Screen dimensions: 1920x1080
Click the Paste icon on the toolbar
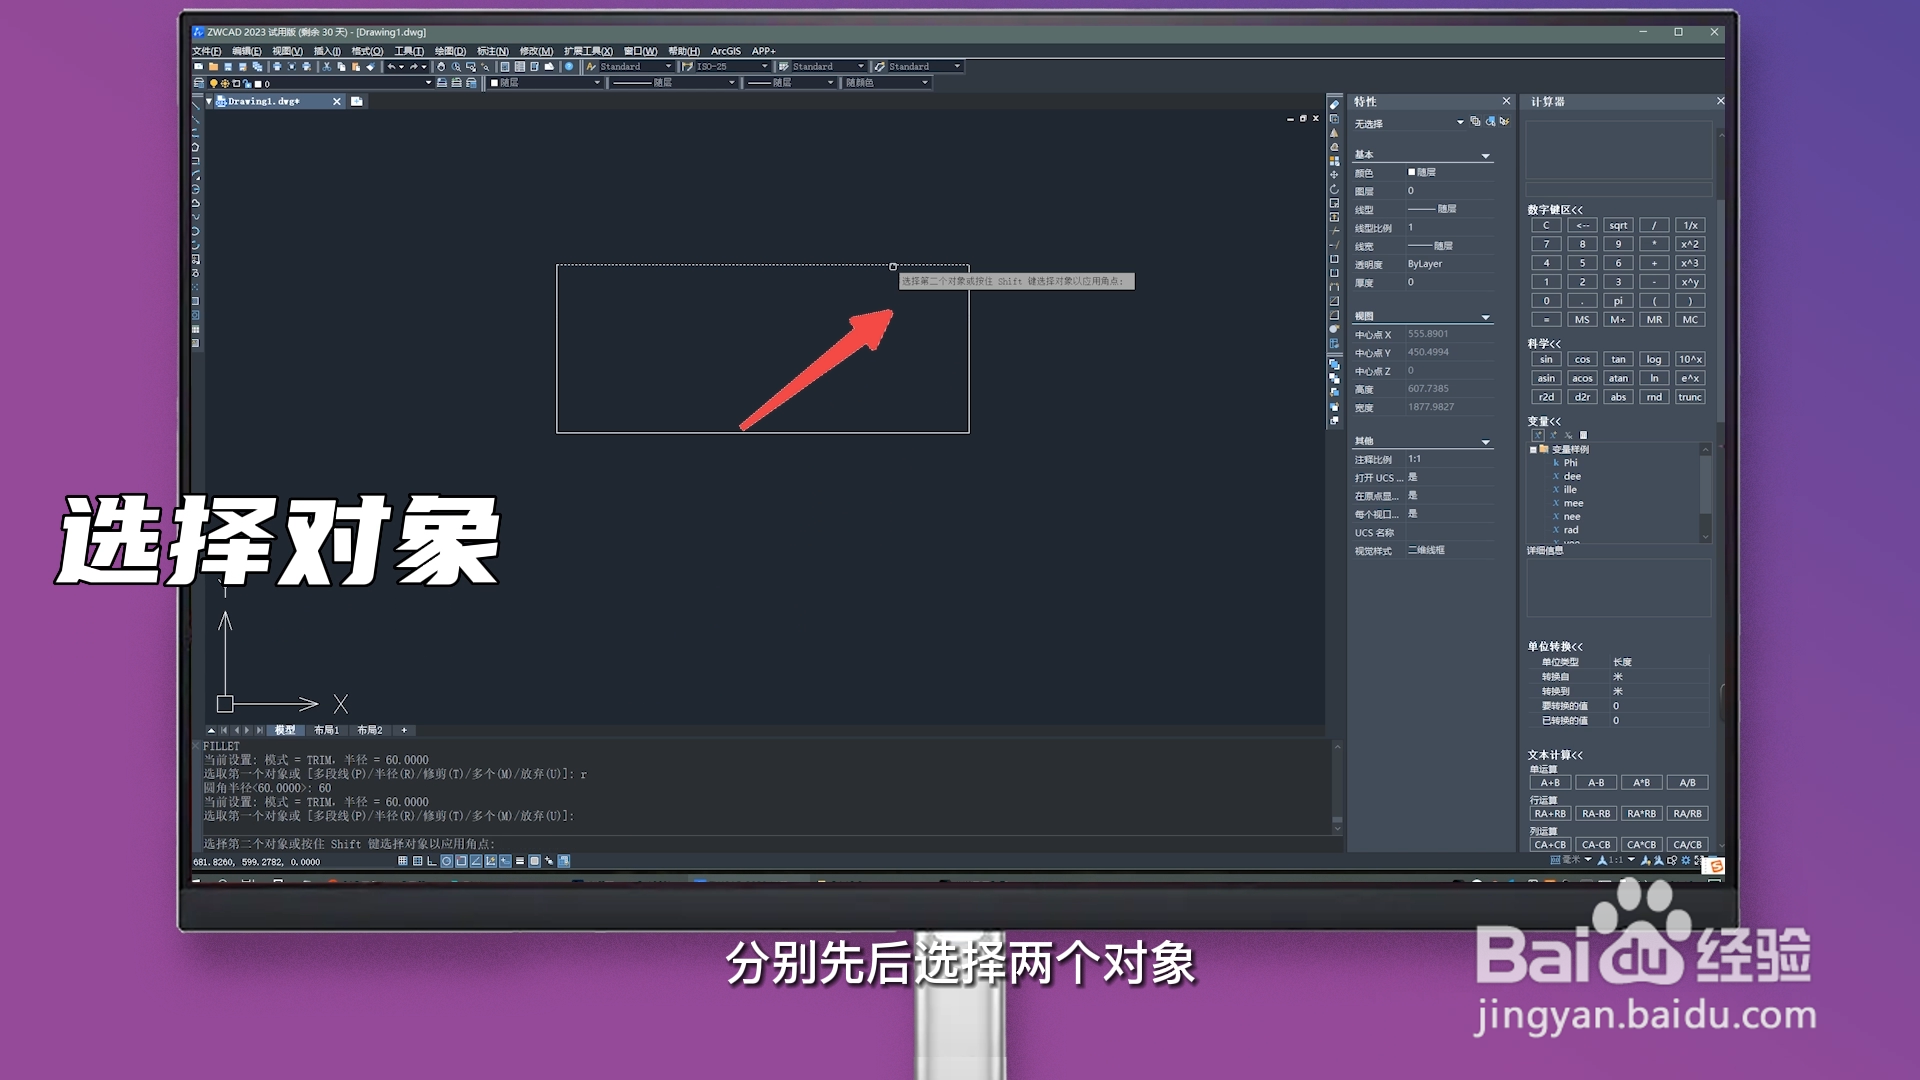(357, 67)
